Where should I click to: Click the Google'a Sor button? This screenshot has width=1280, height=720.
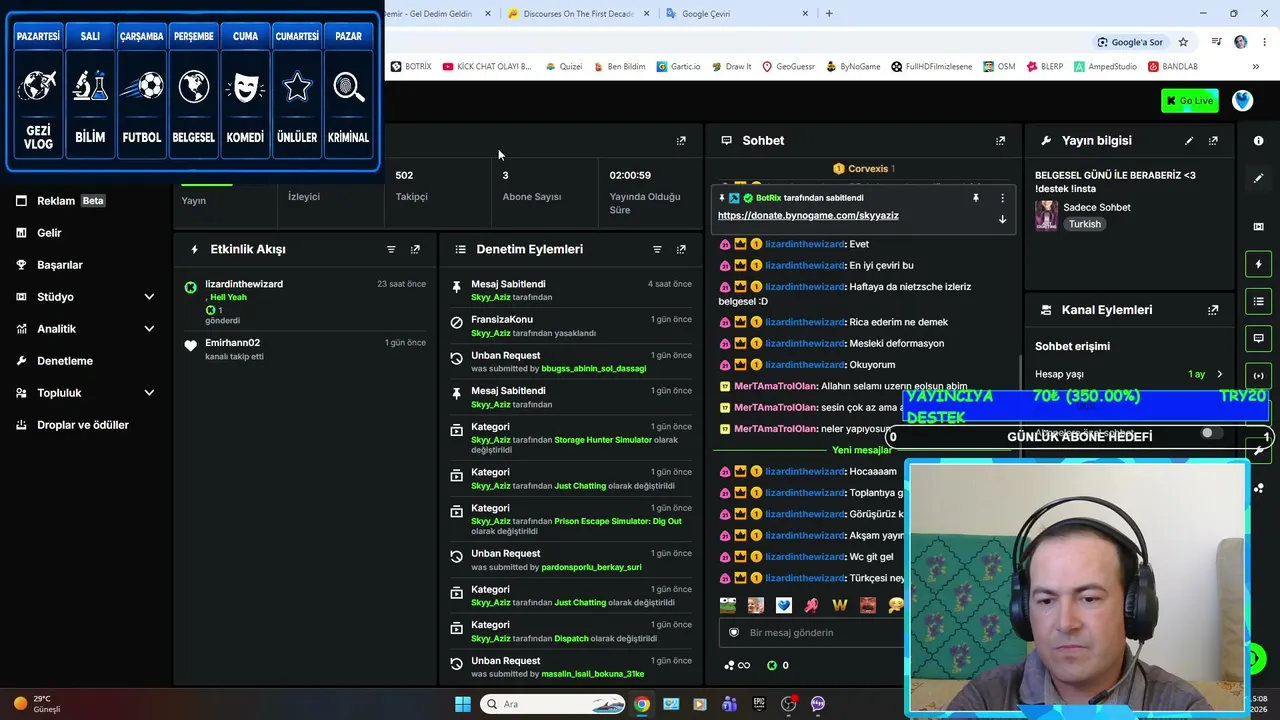point(1130,42)
